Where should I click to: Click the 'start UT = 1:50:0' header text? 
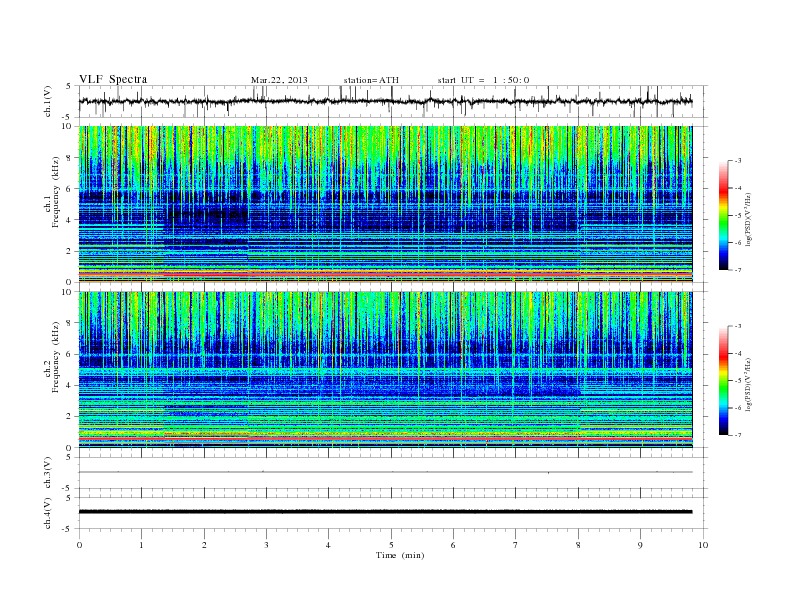coord(483,80)
